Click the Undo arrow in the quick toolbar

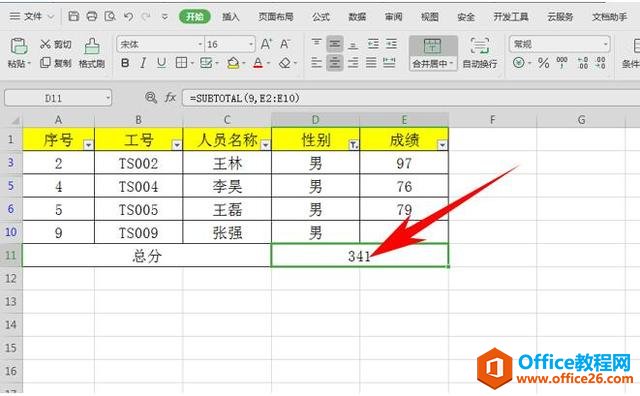[129, 16]
